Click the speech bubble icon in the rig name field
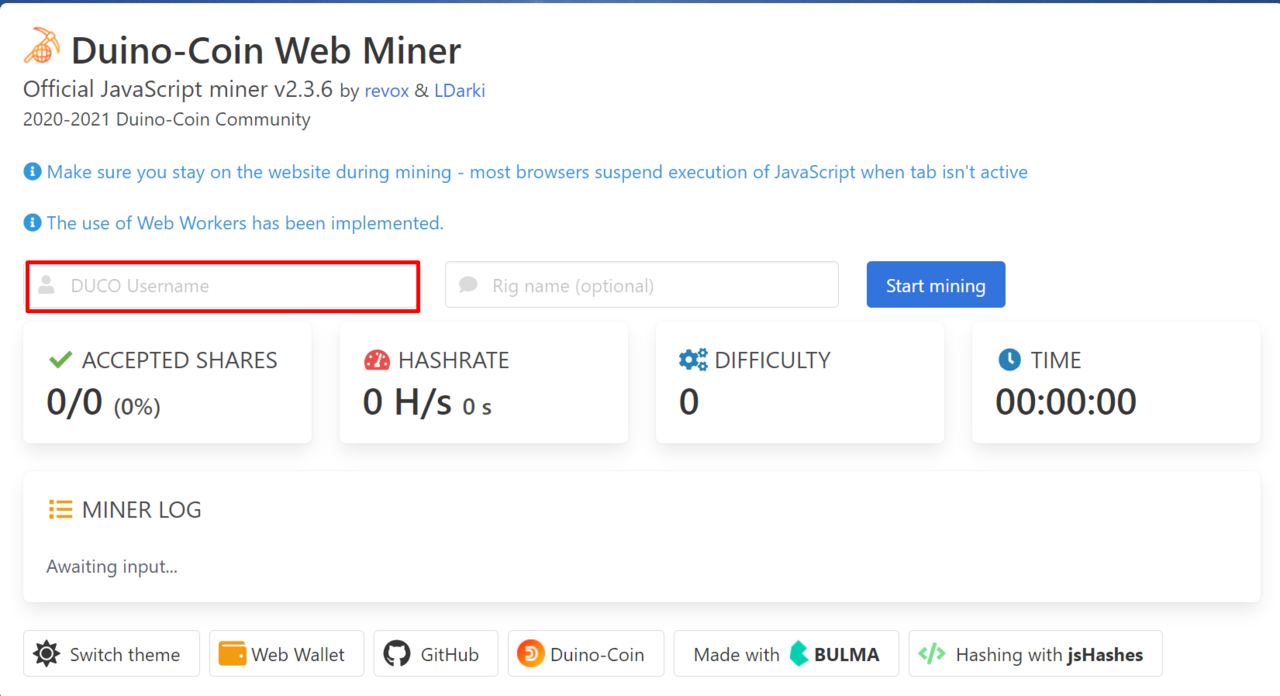Image resolution: width=1280 pixels, height=696 pixels. 468,285
